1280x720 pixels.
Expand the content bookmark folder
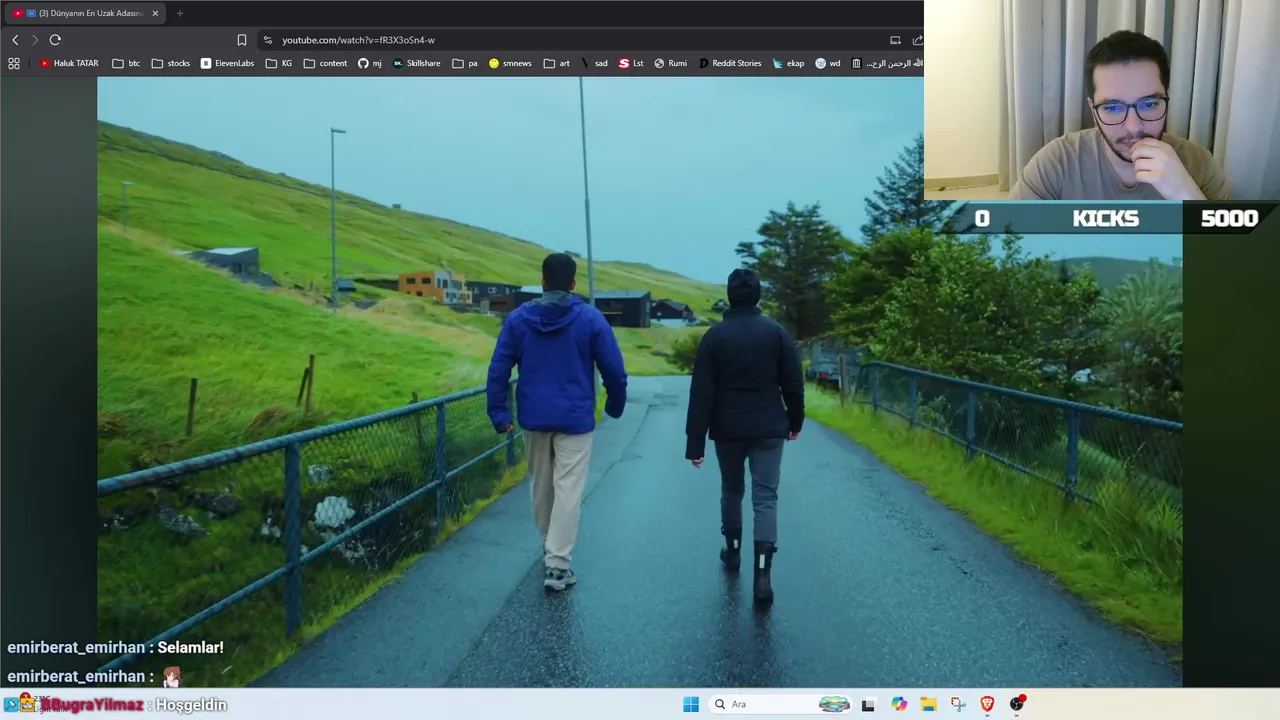point(325,63)
